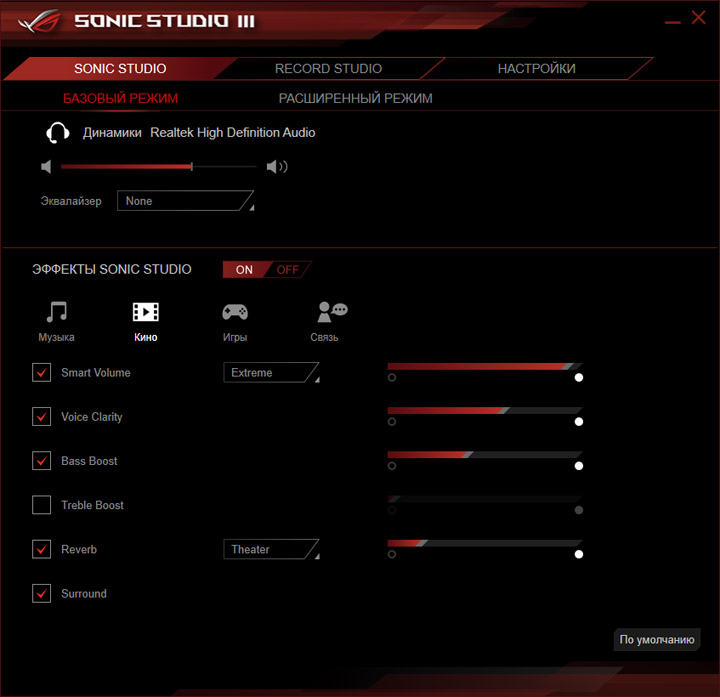The height and width of the screenshot is (697, 720).
Task: Enable the Treble Boost checkbox
Action: tap(41, 505)
